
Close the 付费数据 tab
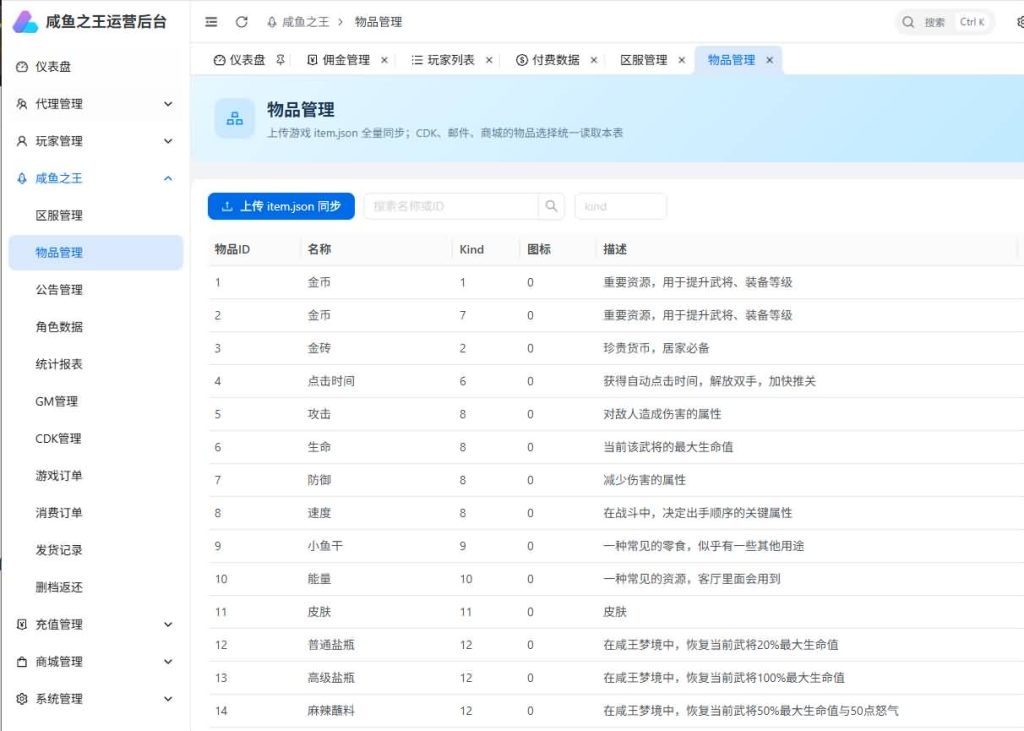[x=594, y=60]
